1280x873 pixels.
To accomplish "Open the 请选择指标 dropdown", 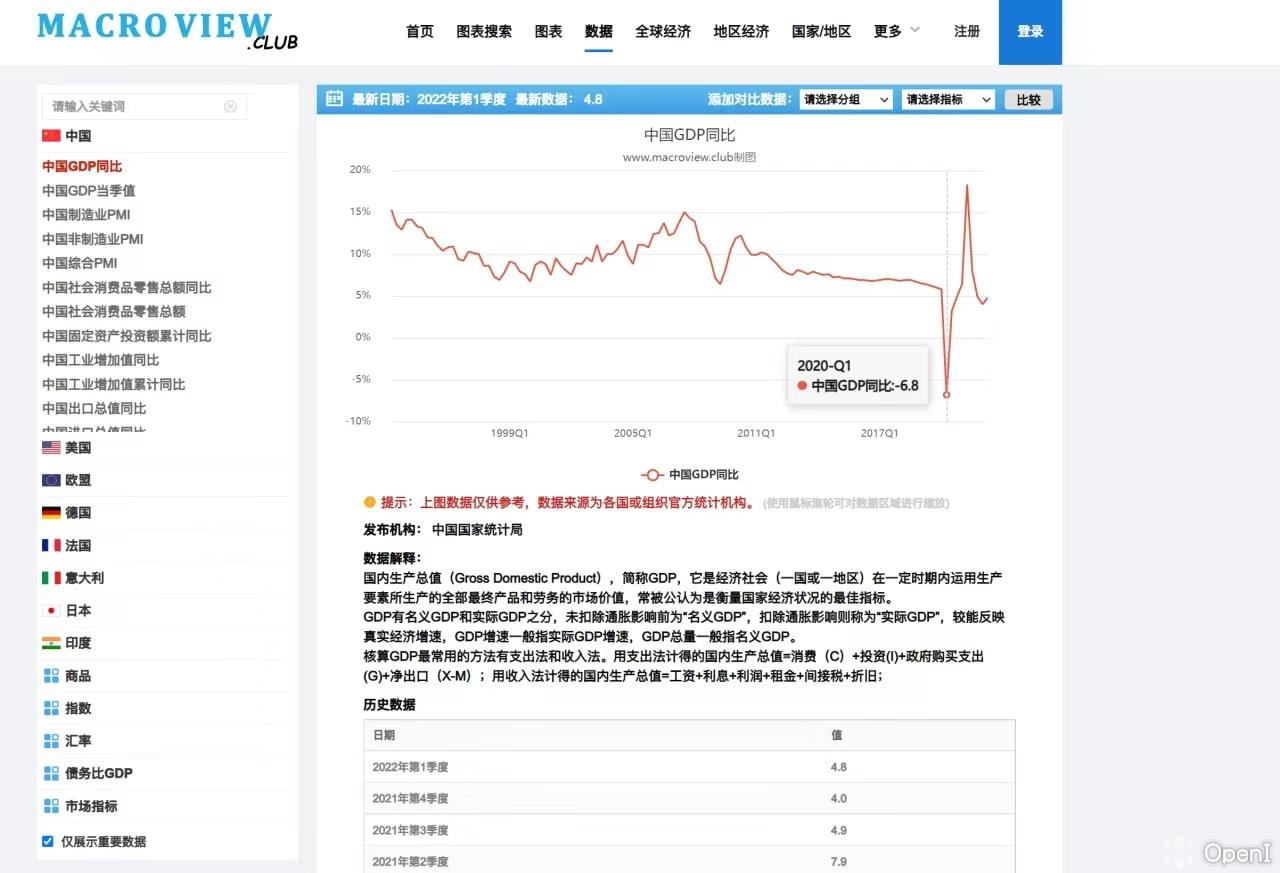I will (x=947, y=99).
